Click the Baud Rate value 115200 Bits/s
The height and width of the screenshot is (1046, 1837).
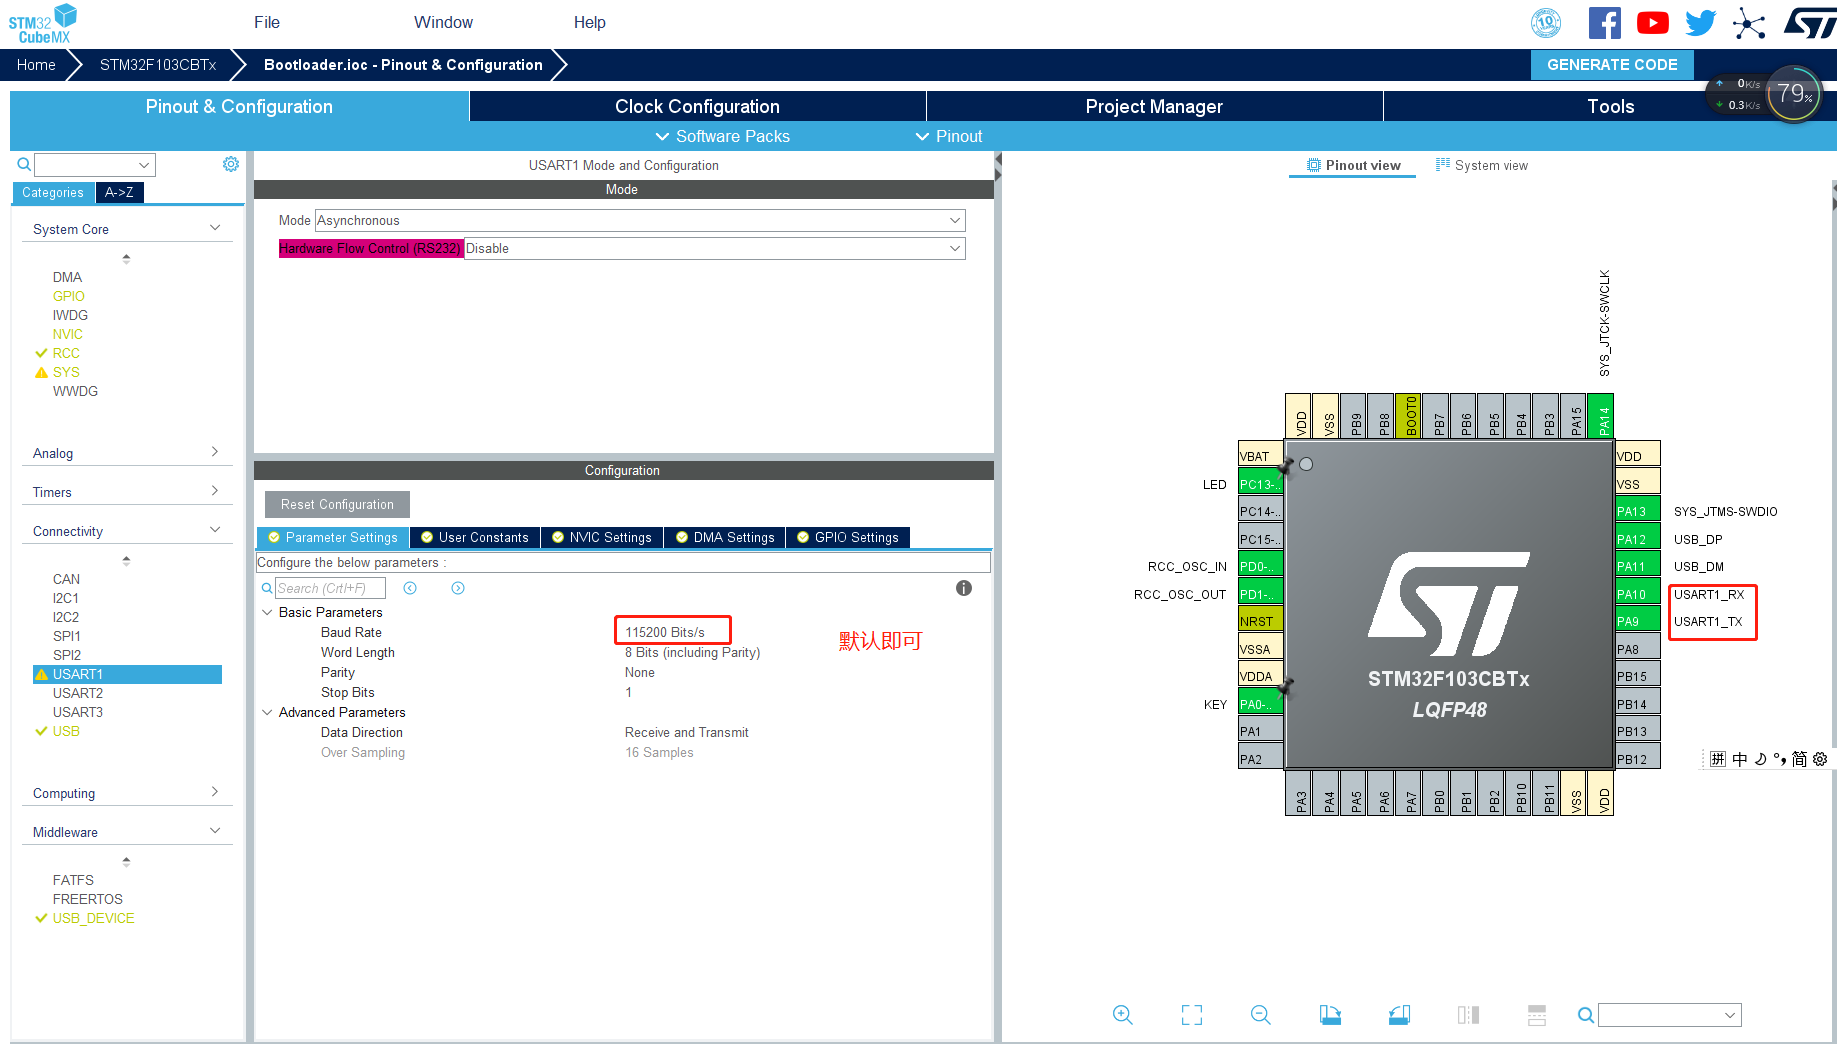(x=665, y=632)
